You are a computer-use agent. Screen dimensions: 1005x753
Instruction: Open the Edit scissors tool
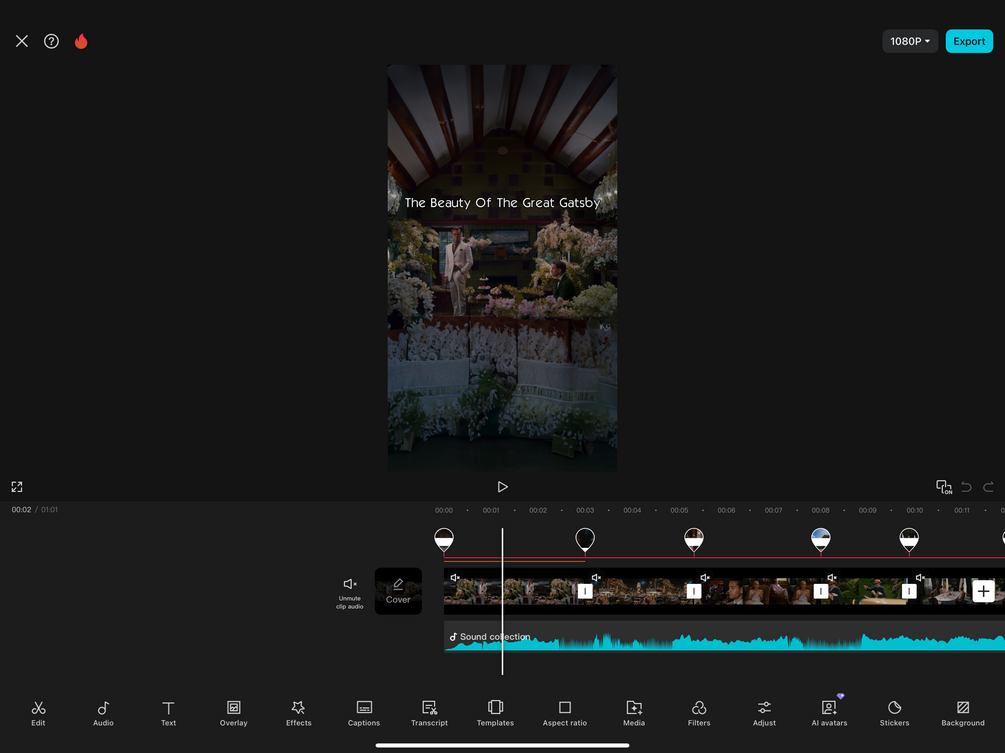tap(38, 713)
